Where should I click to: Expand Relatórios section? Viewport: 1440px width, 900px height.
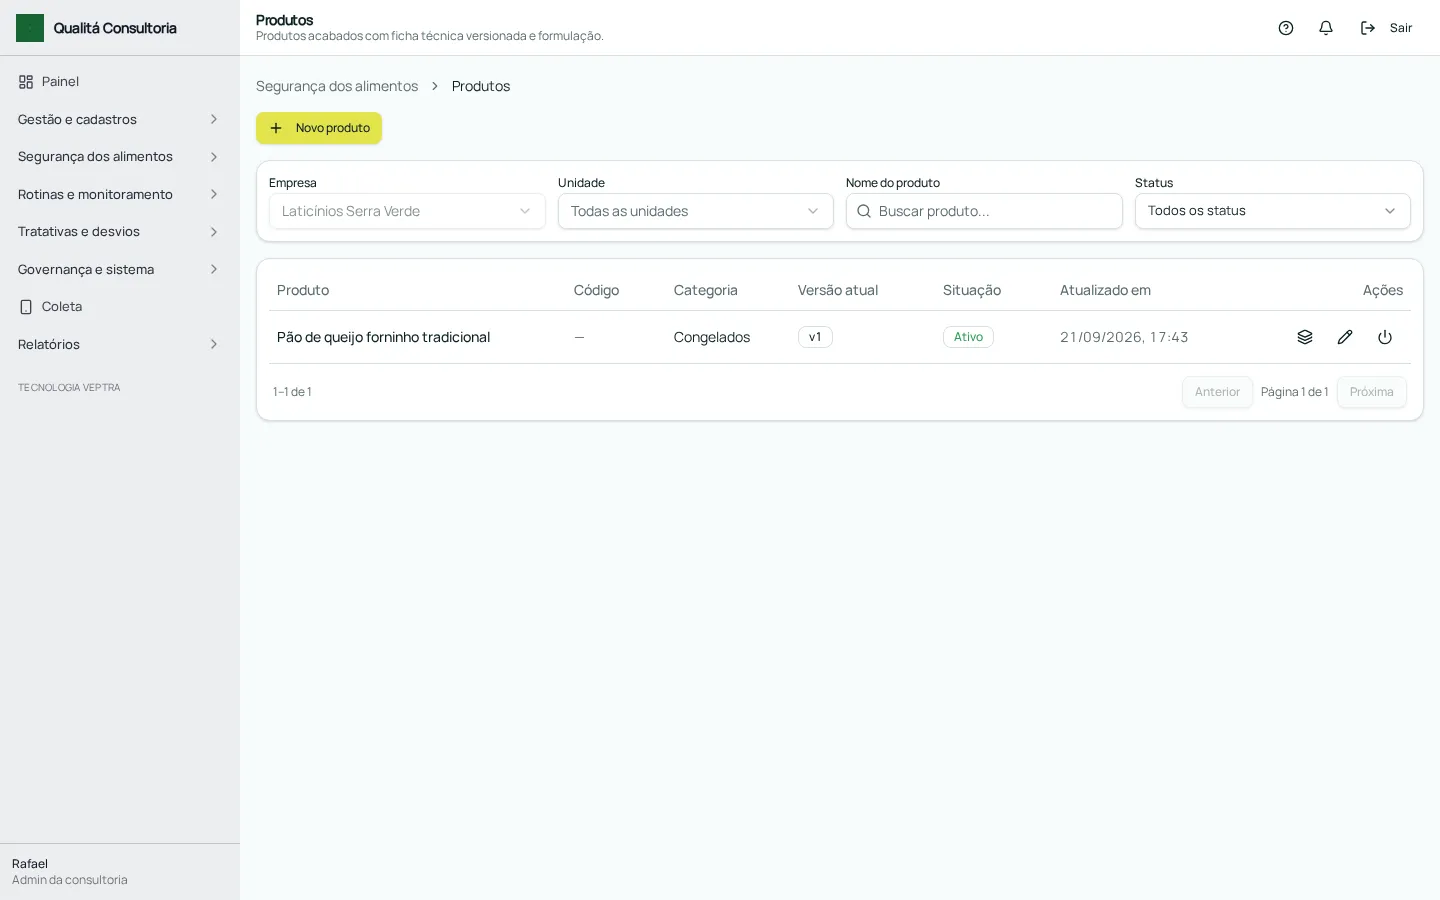[x=120, y=344]
